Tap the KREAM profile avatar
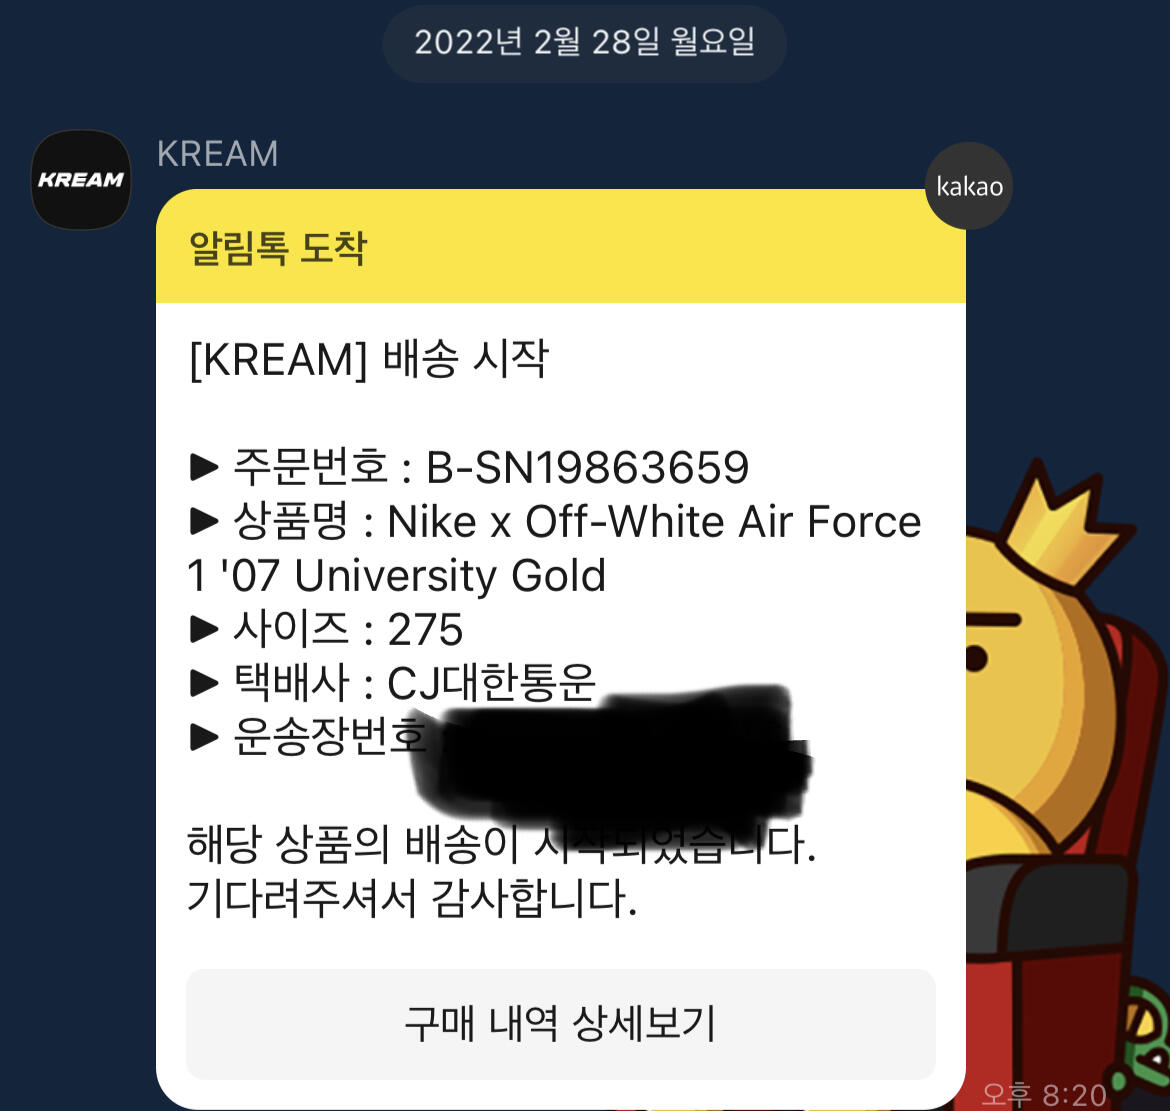This screenshot has height=1111, width=1170. [81, 180]
